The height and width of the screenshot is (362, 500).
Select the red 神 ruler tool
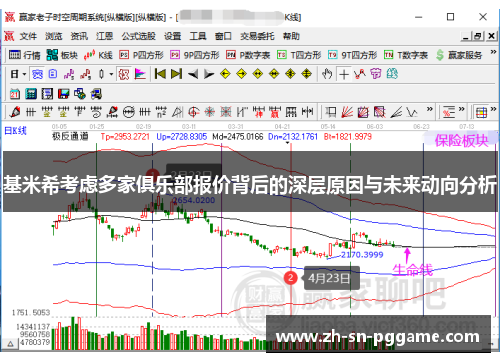pos(258,112)
